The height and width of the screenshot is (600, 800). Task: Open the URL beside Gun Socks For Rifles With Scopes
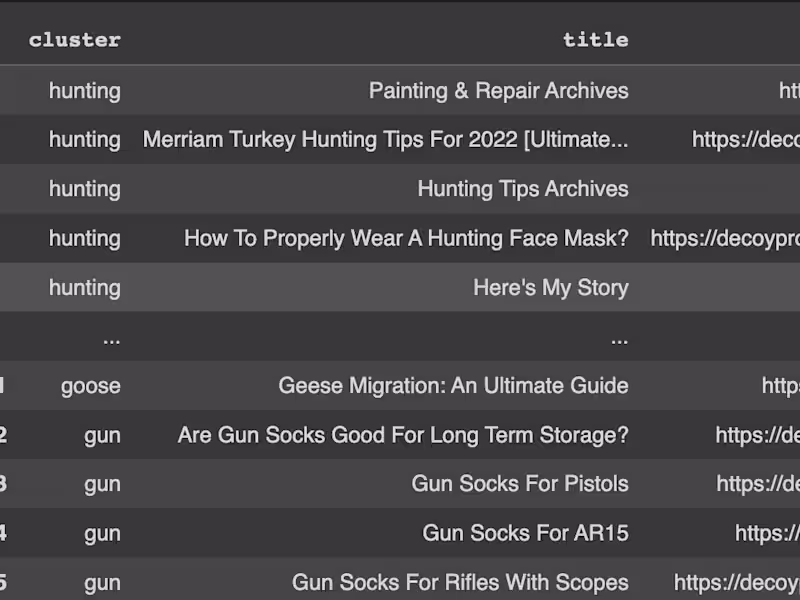click(x=736, y=582)
